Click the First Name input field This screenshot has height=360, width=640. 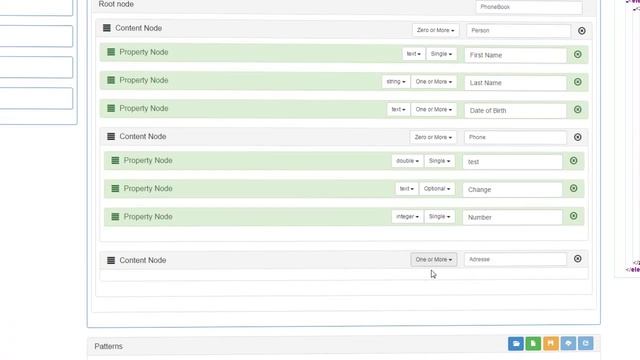(x=516, y=55)
